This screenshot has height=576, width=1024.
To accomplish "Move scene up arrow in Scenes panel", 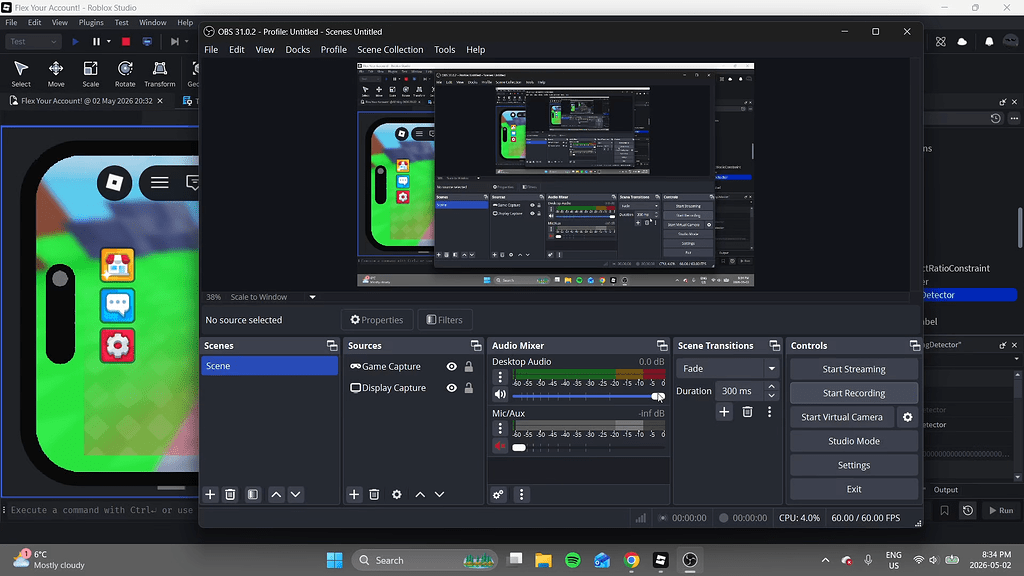I will (x=276, y=494).
